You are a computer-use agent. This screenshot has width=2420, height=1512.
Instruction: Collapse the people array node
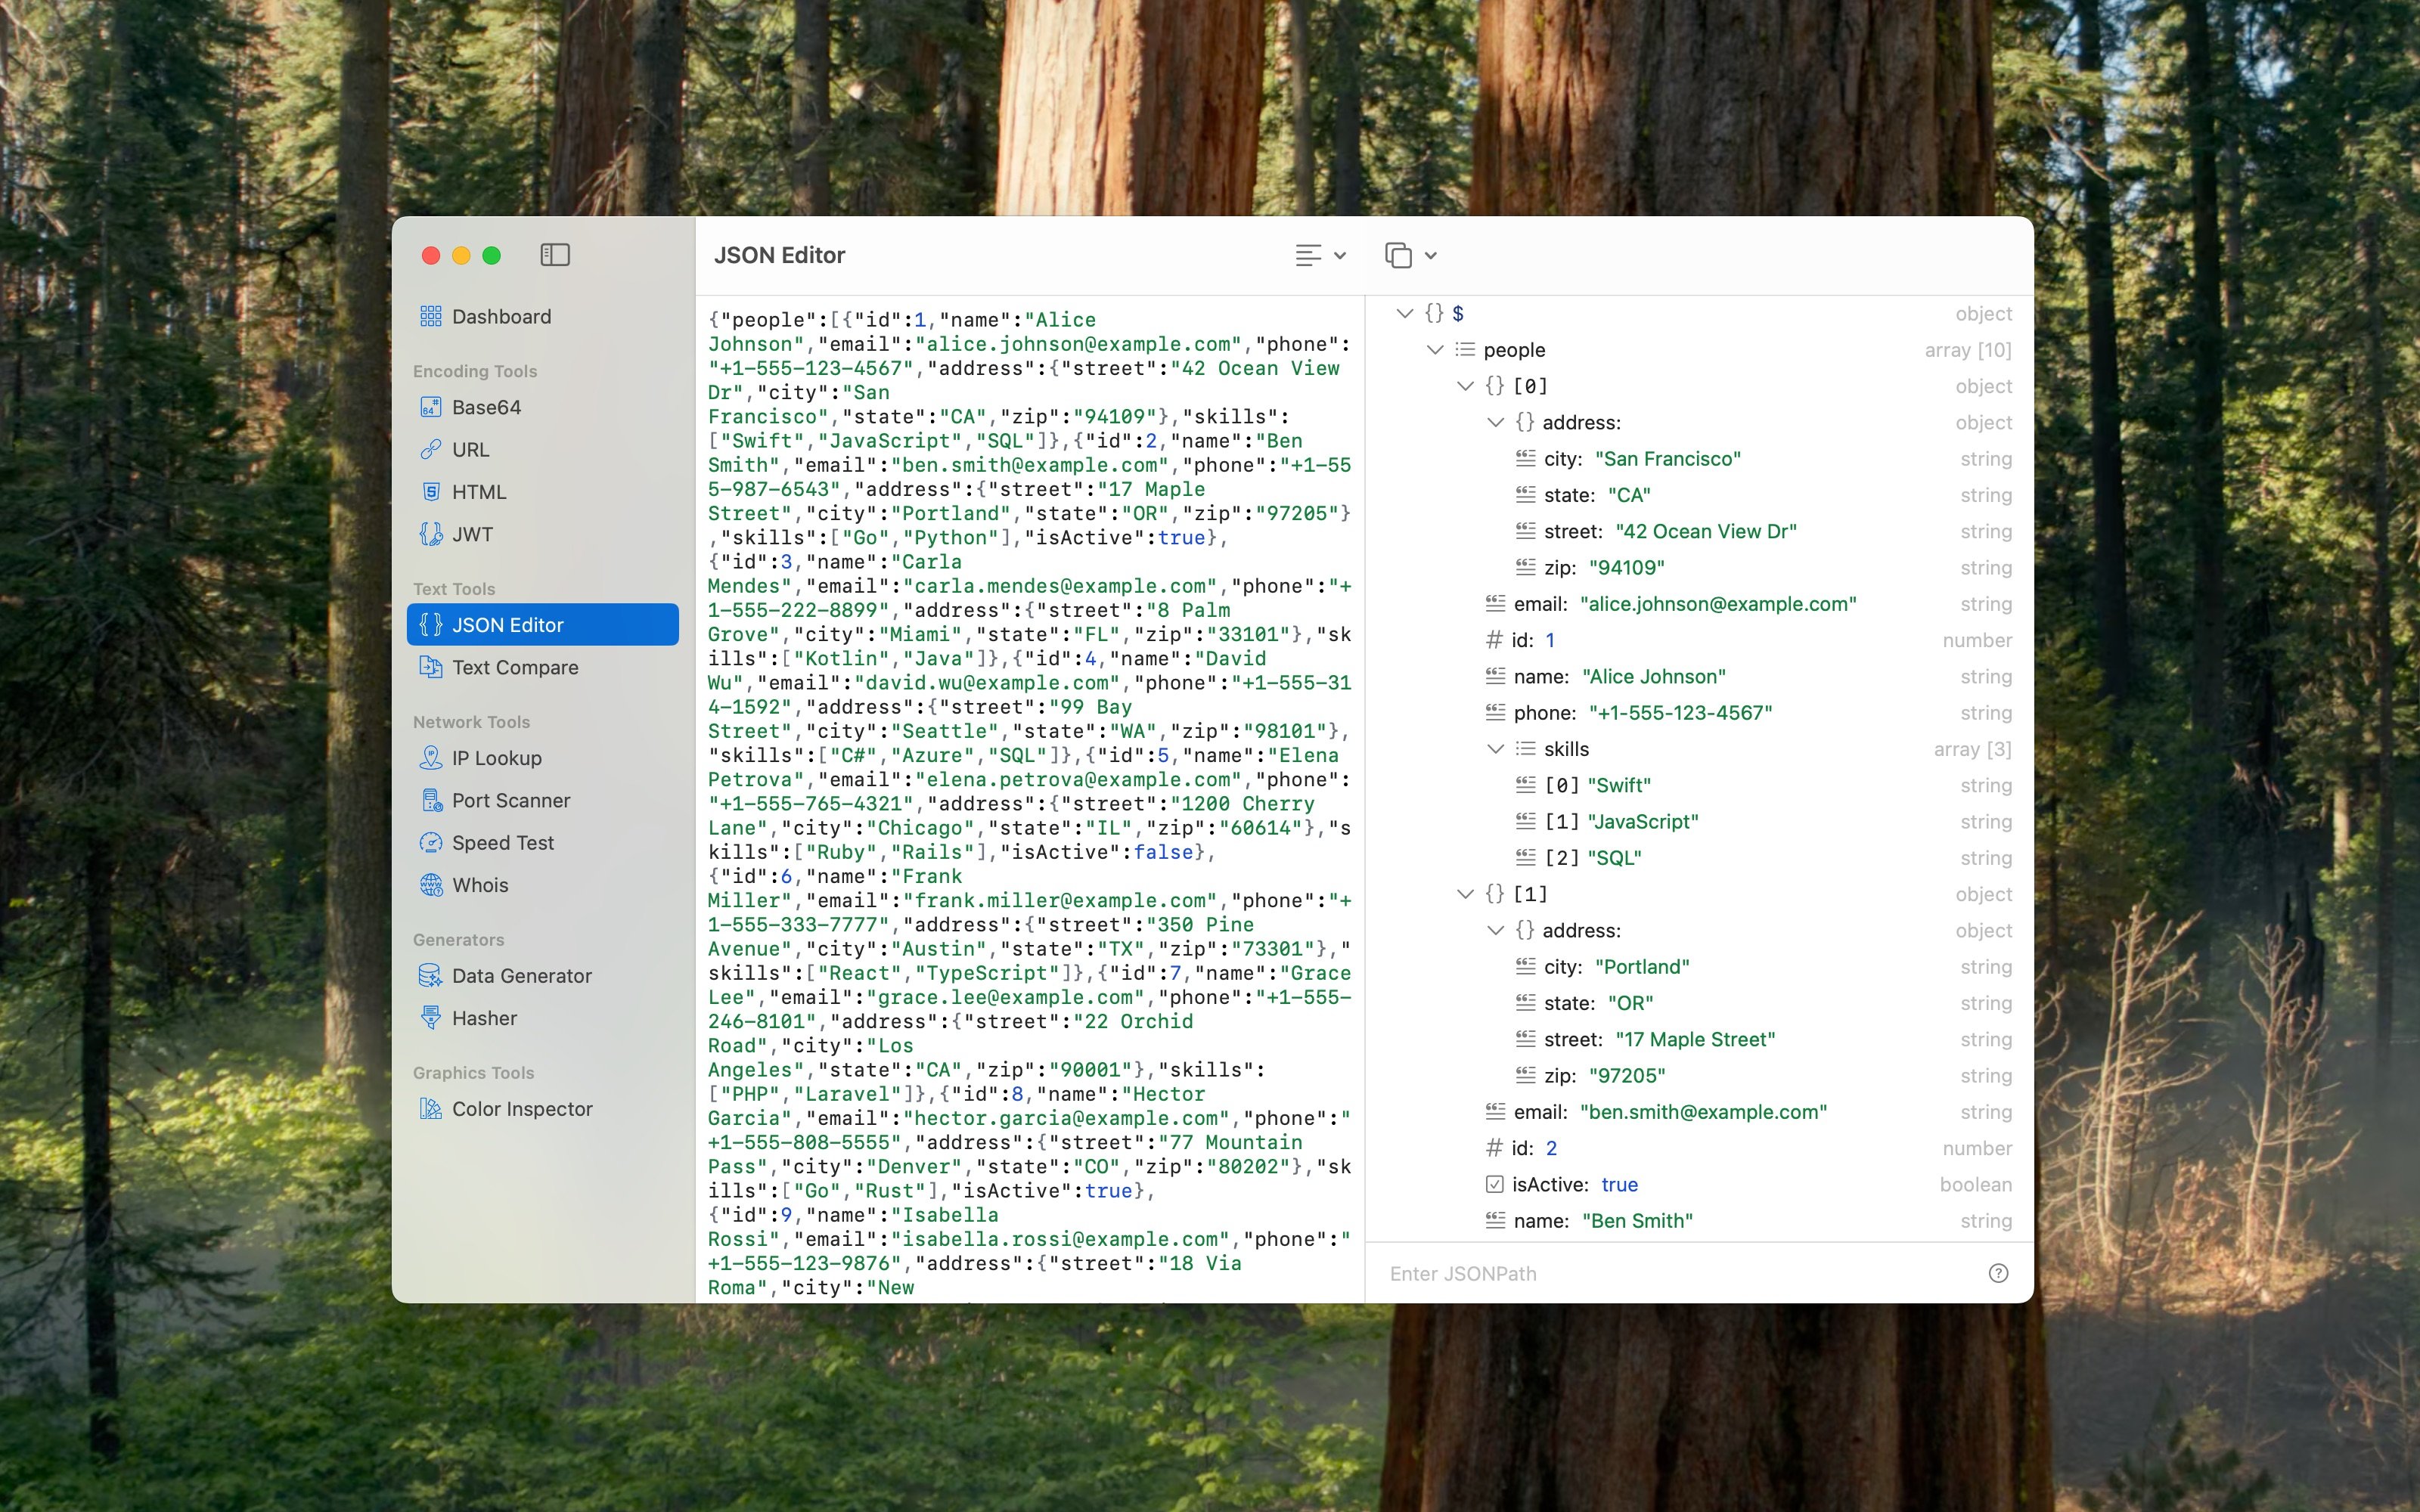tap(1435, 350)
